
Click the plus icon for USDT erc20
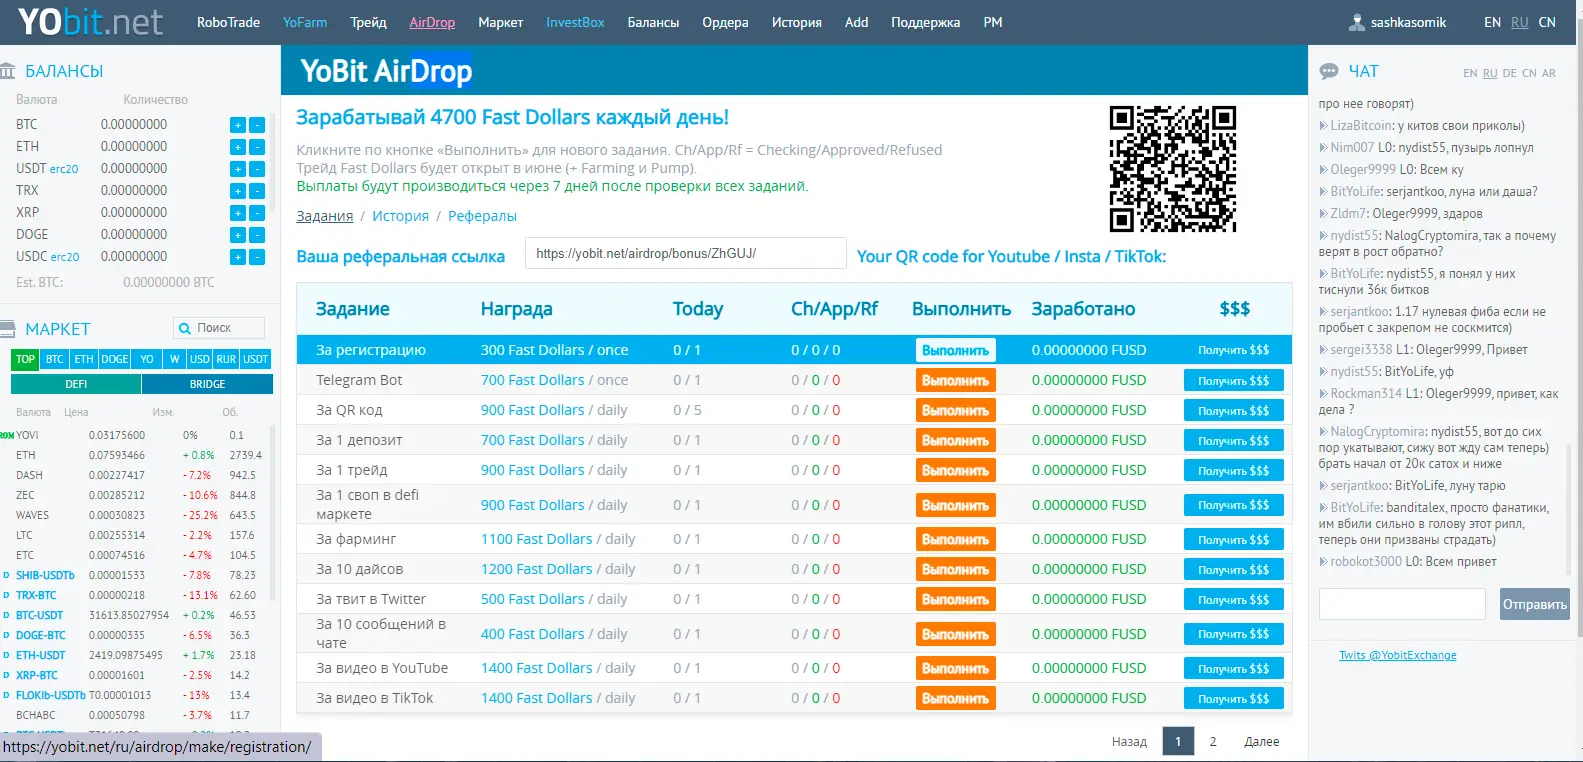coord(238,169)
